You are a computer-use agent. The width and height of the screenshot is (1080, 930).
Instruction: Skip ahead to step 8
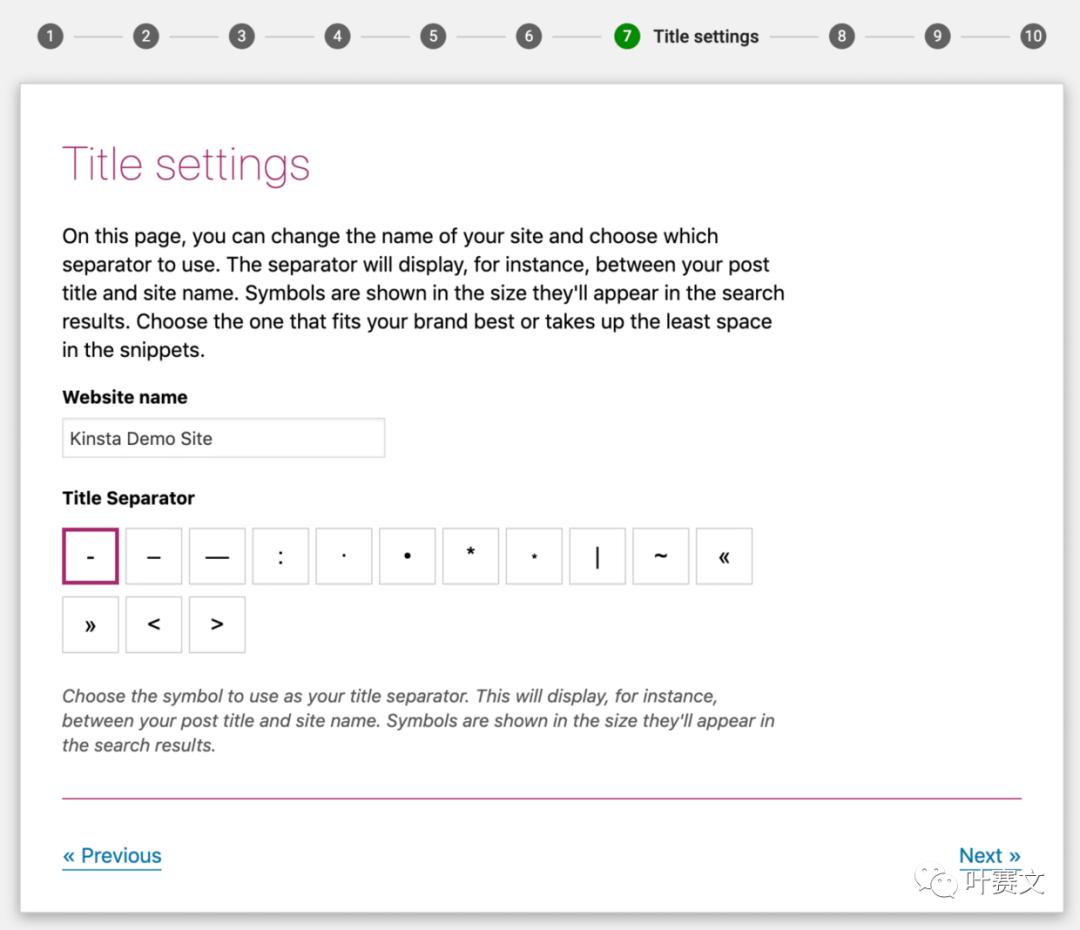tap(841, 37)
